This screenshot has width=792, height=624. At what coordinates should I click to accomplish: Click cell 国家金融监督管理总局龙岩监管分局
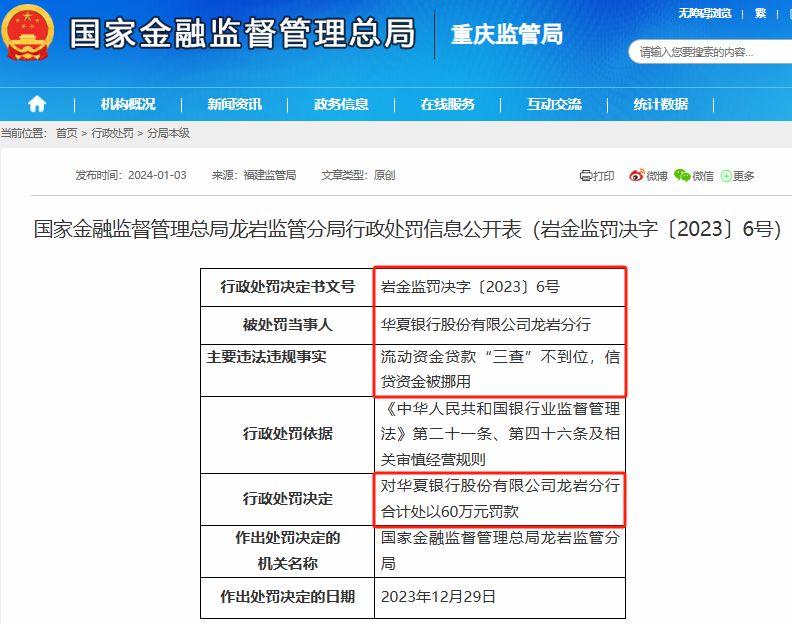(x=500, y=551)
